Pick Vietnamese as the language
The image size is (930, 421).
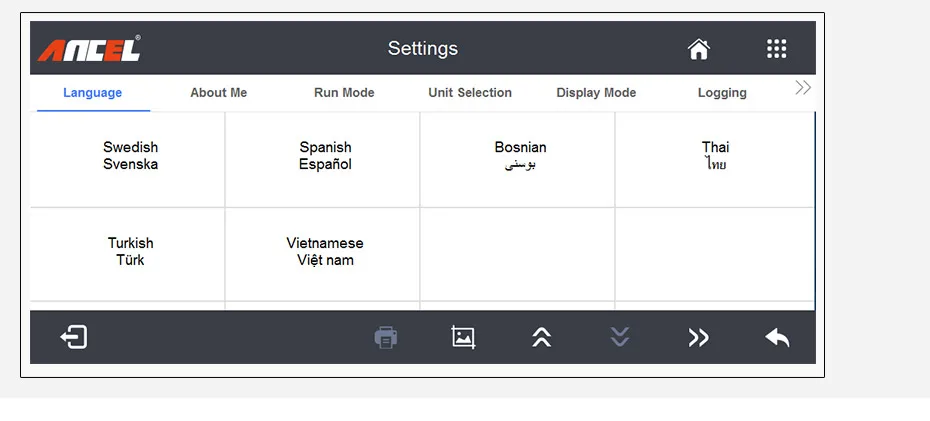click(x=325, y=252)
